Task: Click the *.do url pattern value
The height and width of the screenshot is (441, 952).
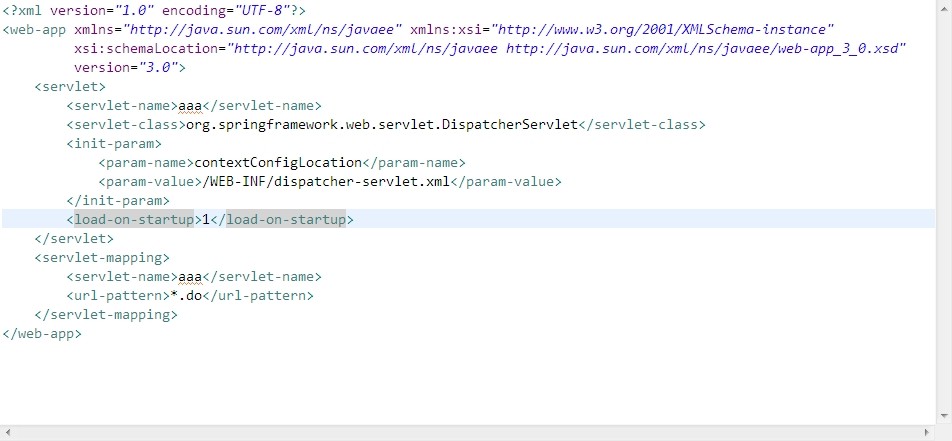Action: coord(186,295)
